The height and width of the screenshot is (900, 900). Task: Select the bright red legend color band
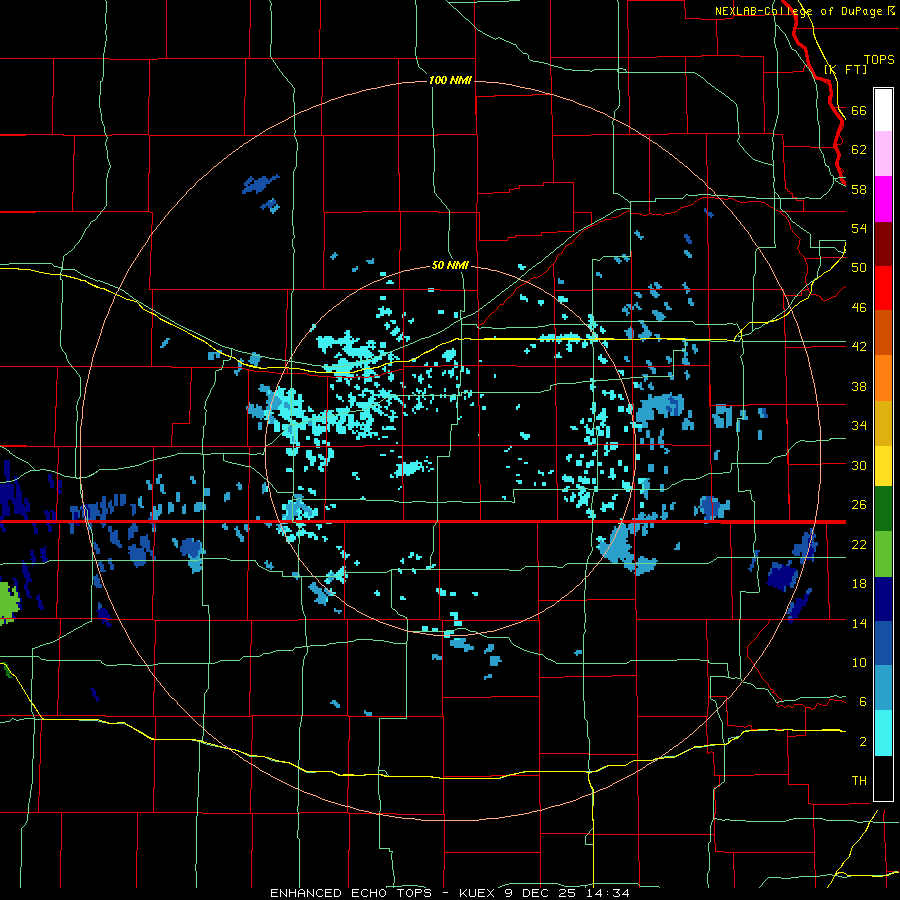click(883, 288)
